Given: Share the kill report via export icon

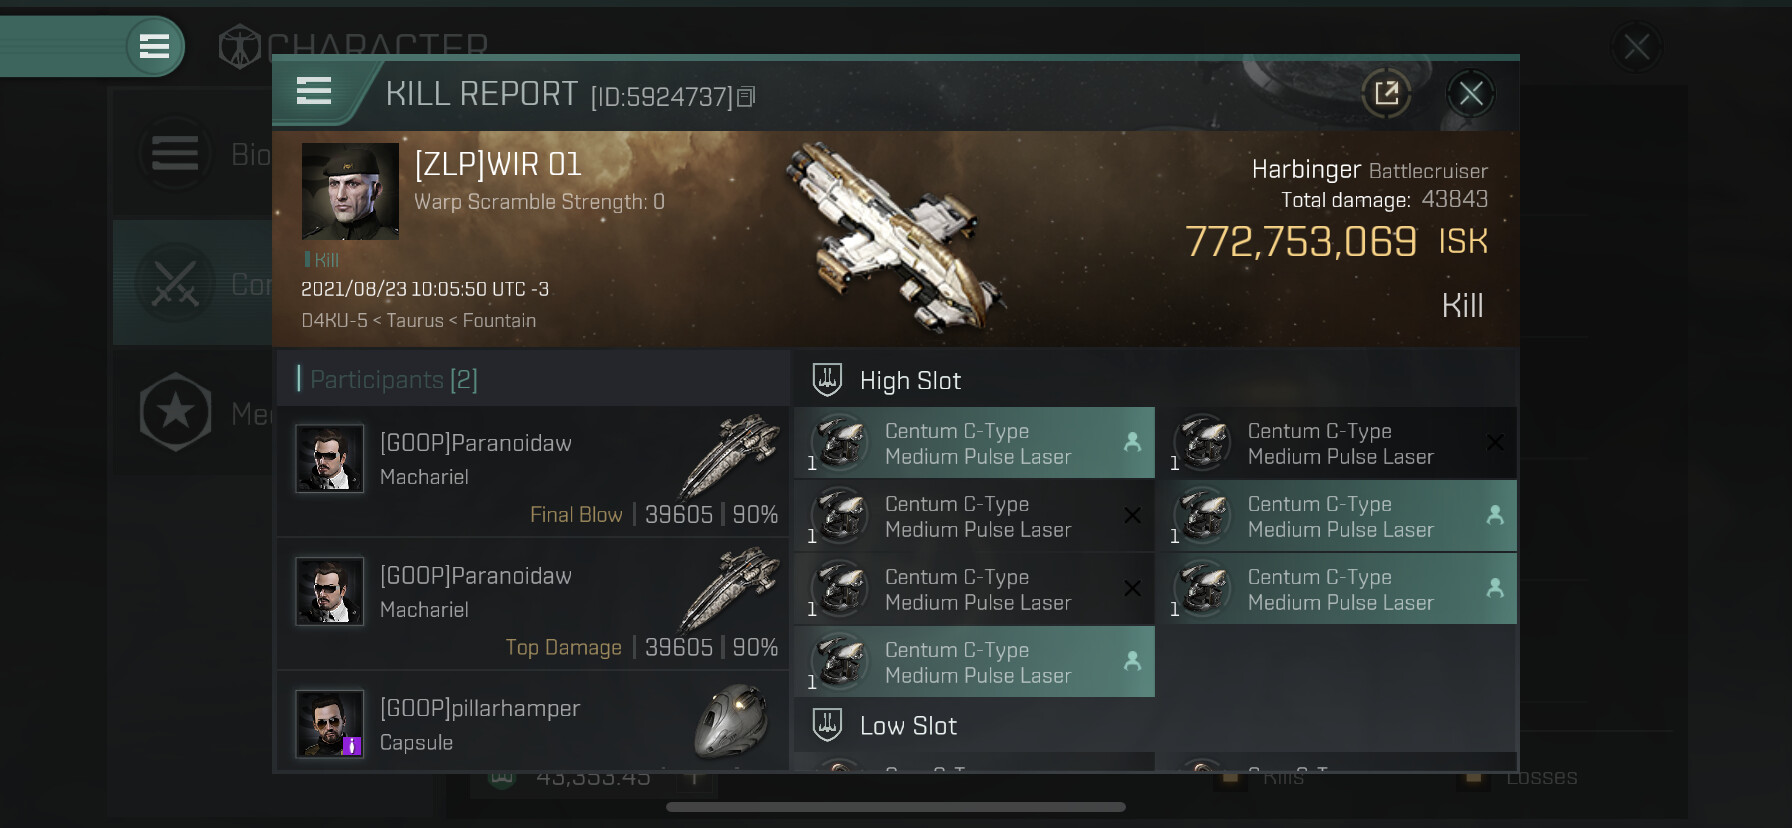Looking at the screenshot, I should coord(1386,94).
